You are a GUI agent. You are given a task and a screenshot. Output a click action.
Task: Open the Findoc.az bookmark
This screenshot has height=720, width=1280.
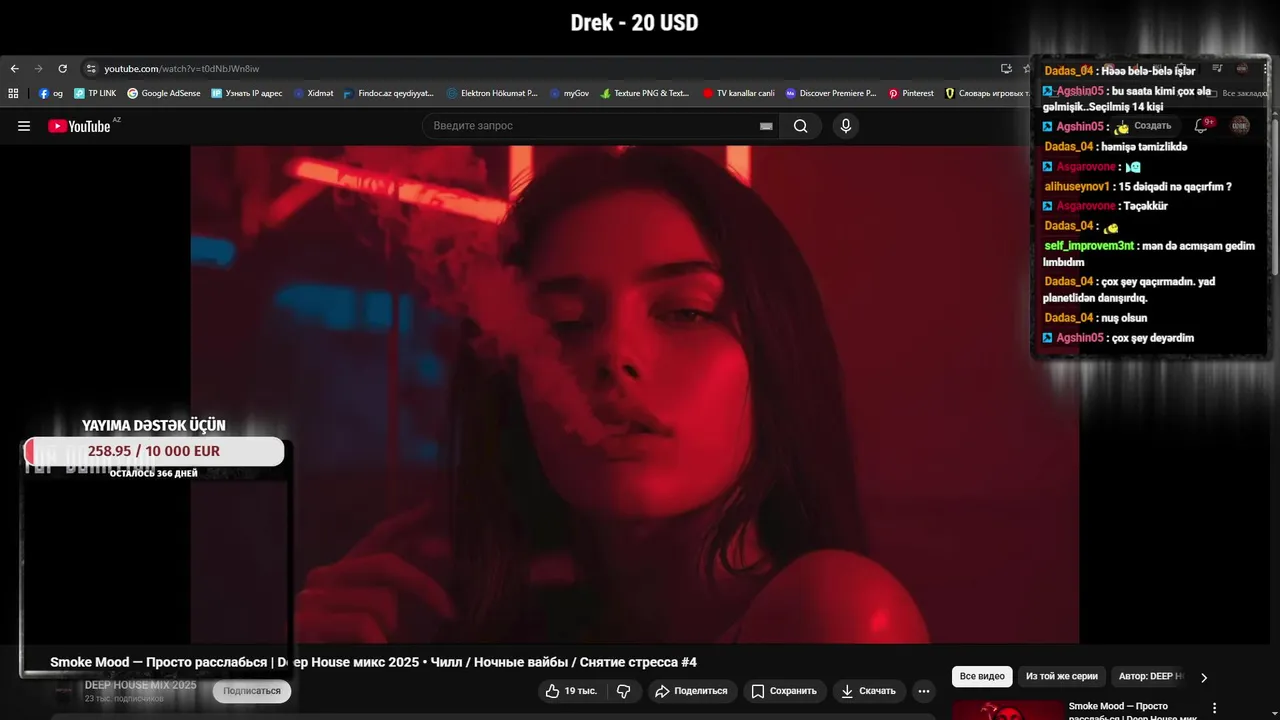click(x=388, y=93)
